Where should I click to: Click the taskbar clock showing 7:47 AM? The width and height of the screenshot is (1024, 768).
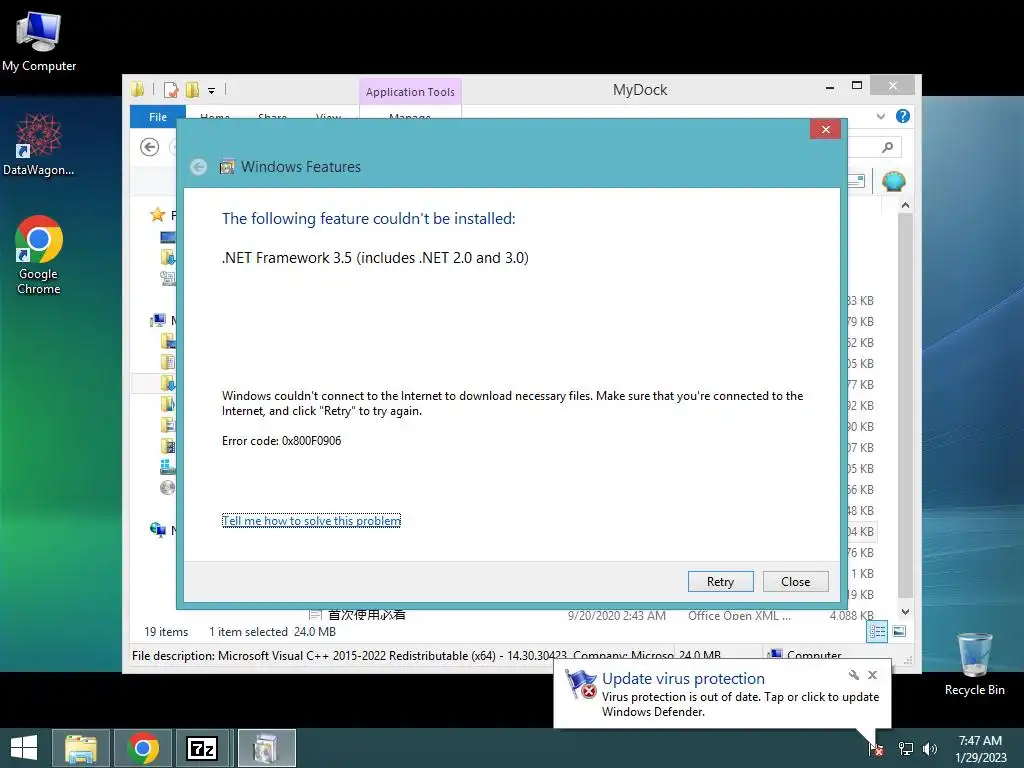(980, 748)
